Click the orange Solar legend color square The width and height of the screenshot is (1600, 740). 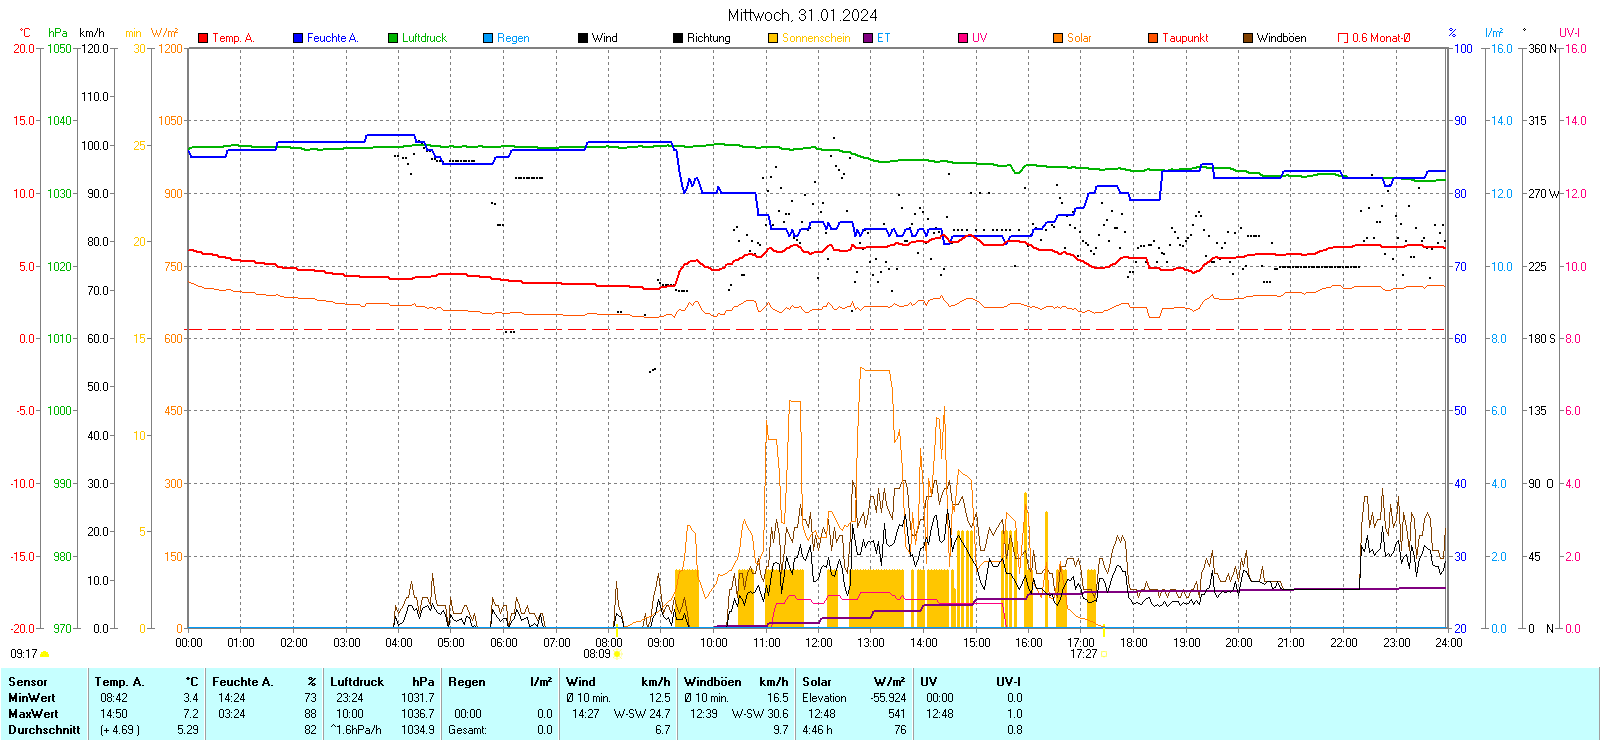pos(1058,38)
